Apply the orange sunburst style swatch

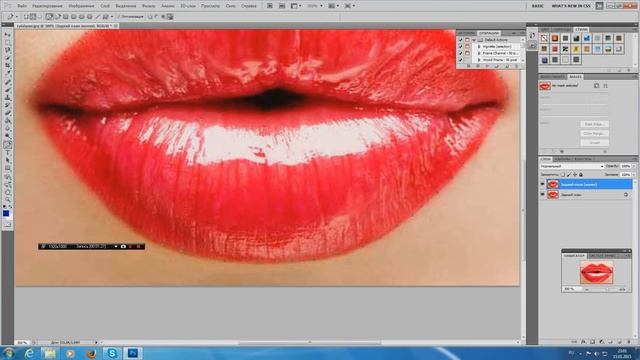555,38
